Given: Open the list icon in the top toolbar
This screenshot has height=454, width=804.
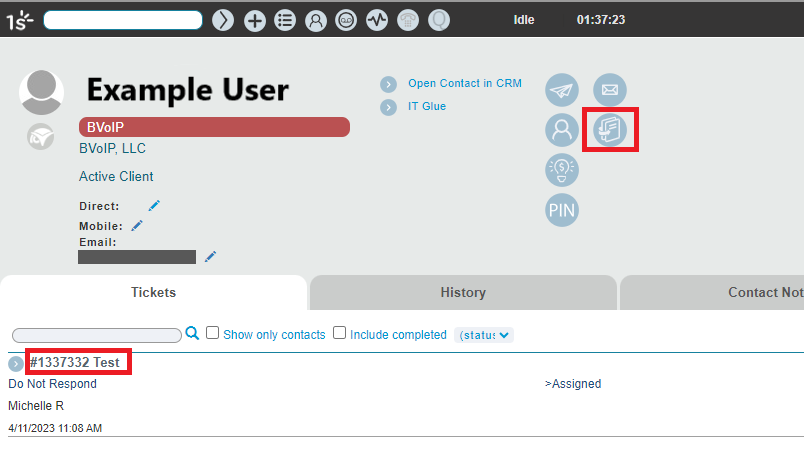Looking at the screenshot, I should point(285,20).
